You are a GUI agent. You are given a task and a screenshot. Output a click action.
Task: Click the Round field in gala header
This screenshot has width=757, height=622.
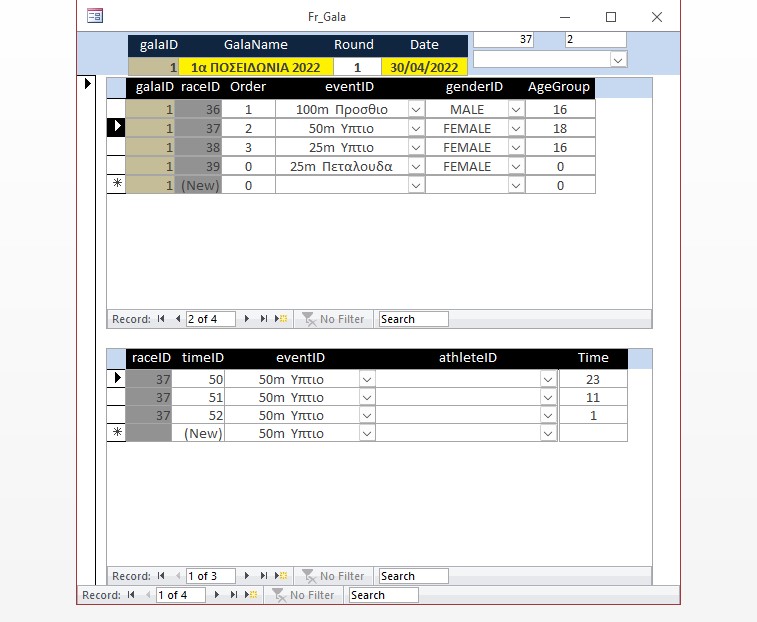click(357, 67)
